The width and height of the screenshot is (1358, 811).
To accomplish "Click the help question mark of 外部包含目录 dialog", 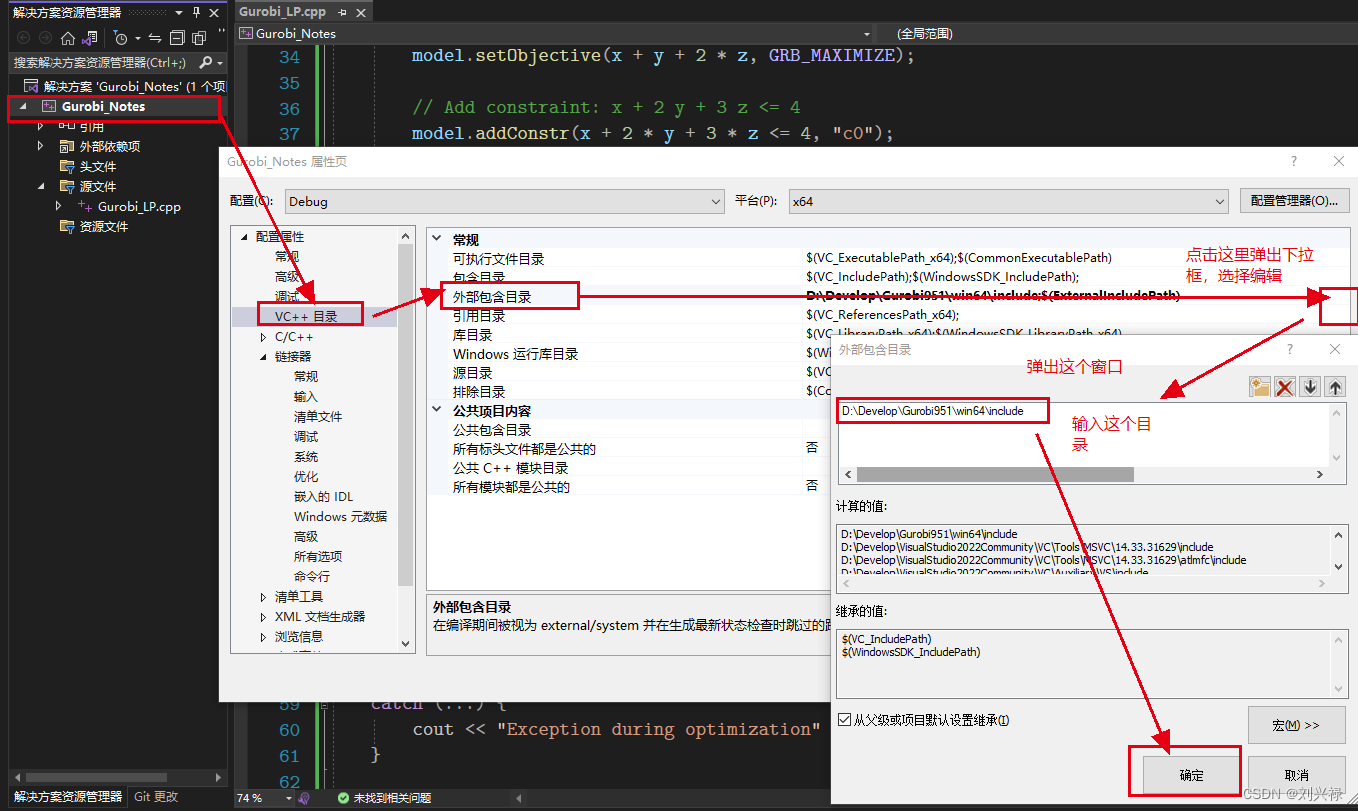I will (1290, 349).
